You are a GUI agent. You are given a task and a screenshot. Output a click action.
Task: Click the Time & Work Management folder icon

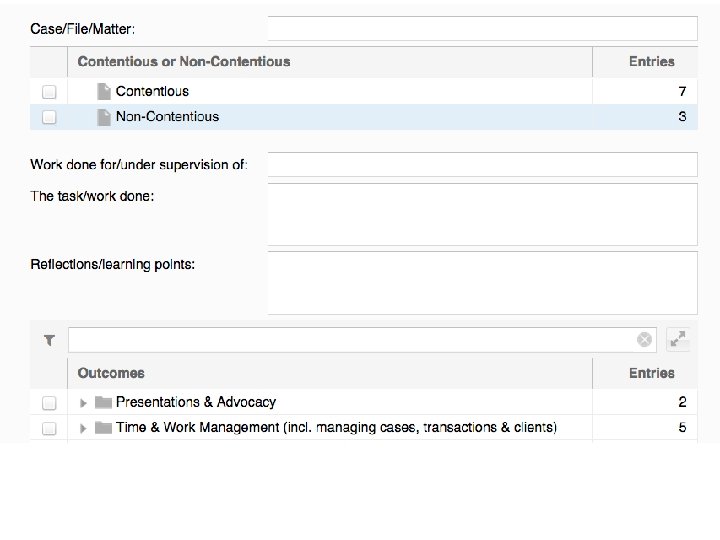coord(103,428)
